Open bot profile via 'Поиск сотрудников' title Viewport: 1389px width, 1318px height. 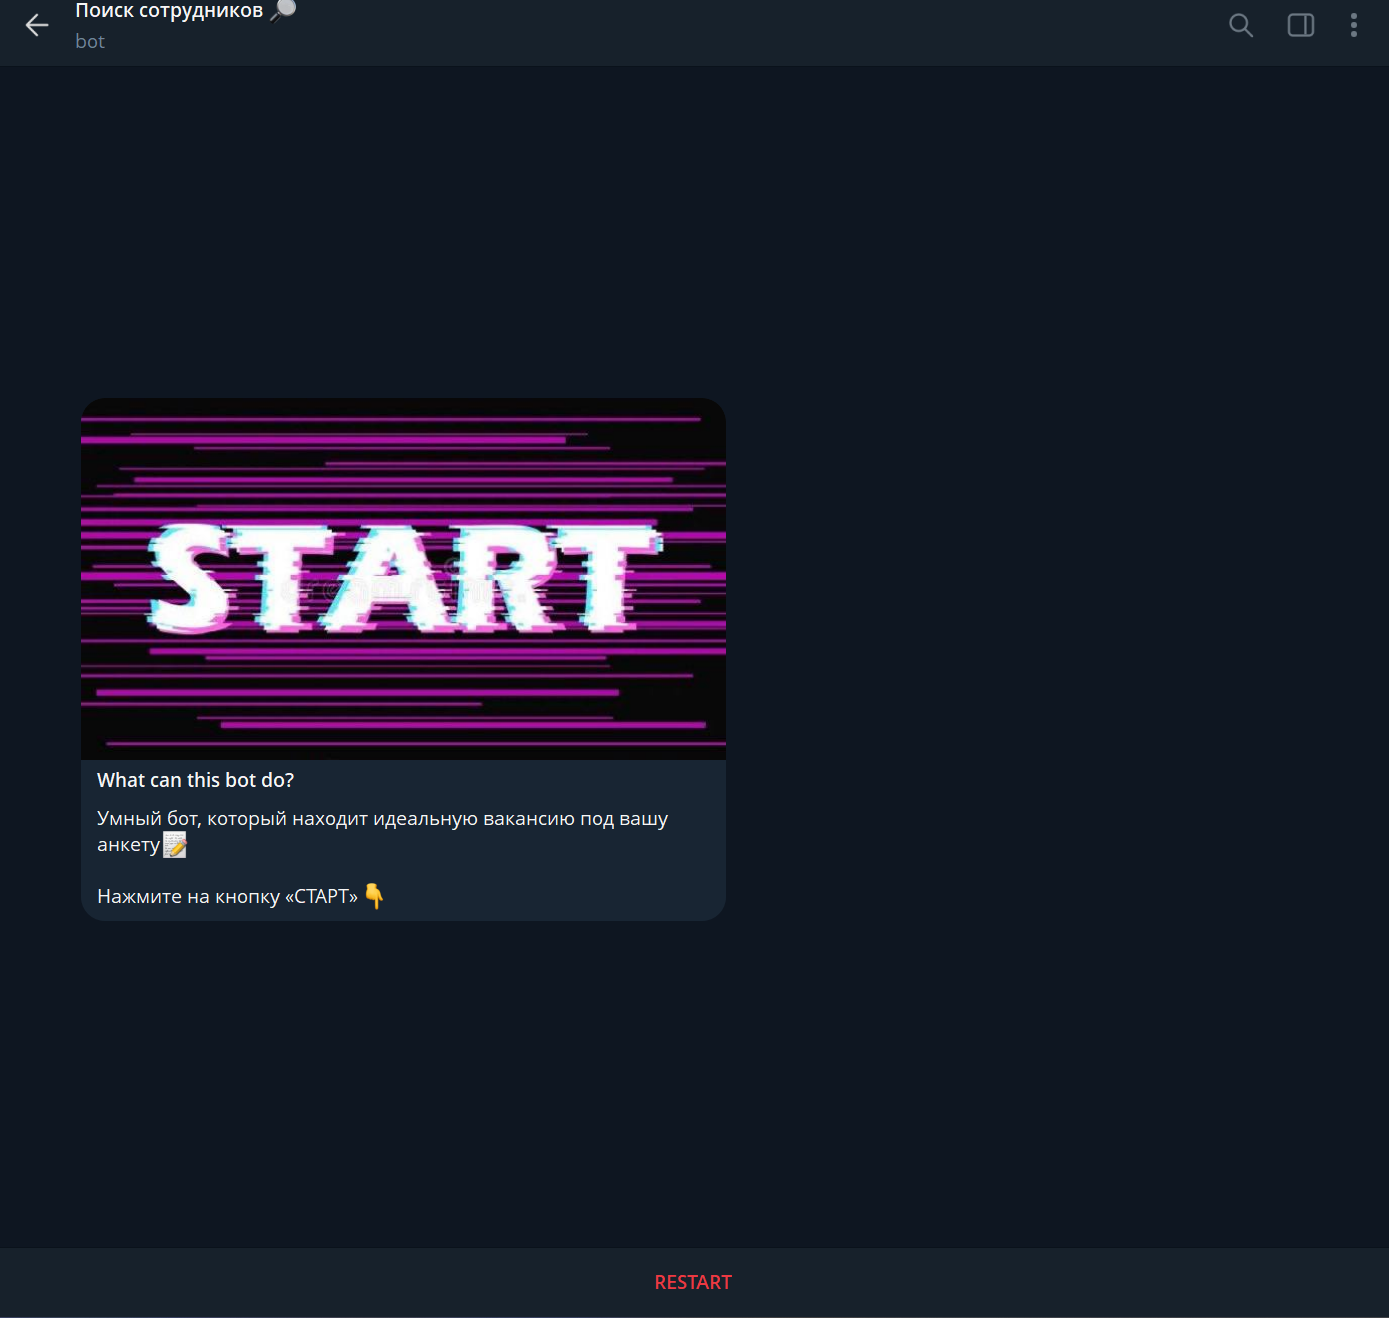[169, 11]
